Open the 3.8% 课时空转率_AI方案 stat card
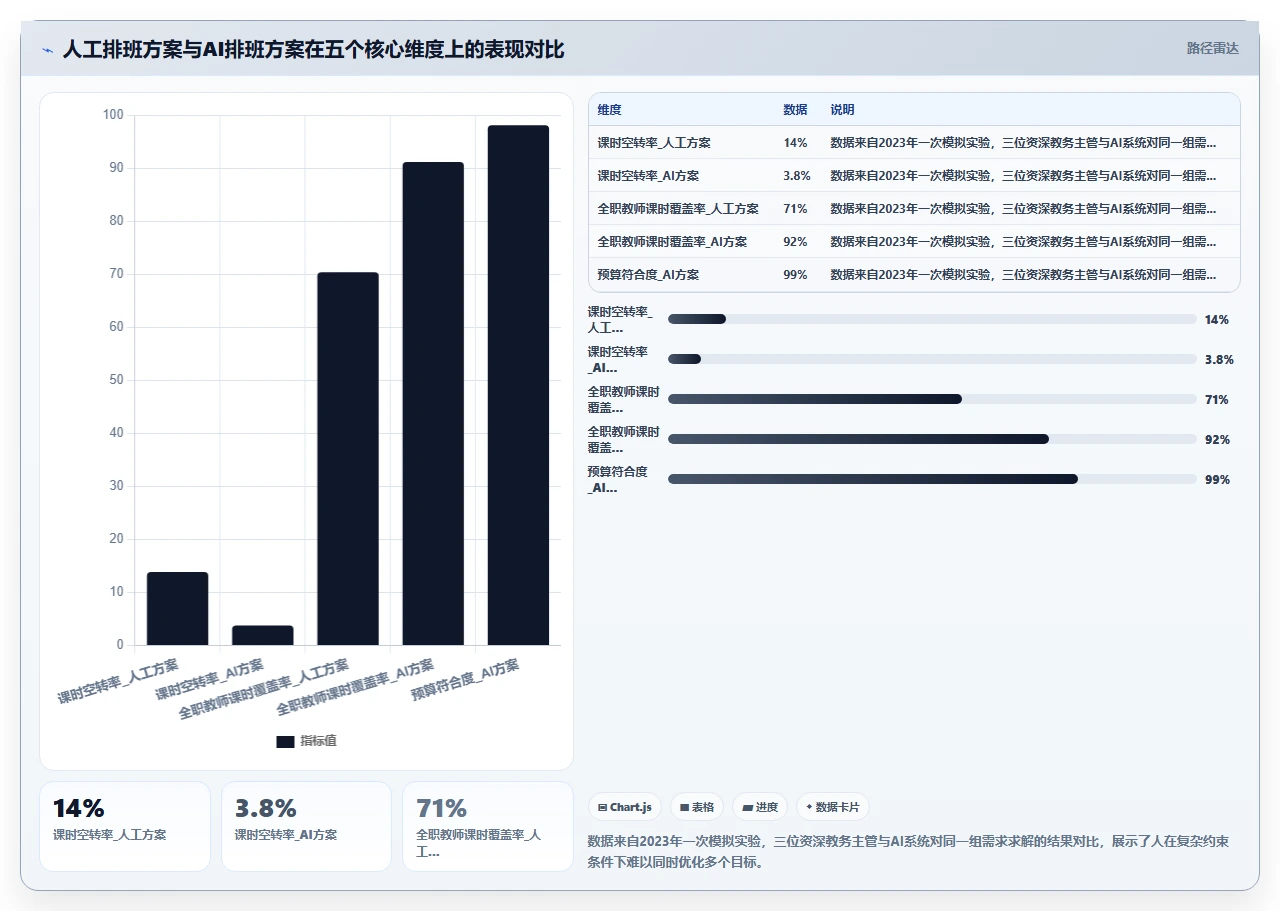The height and width of the screenshot is (911, 1280). coord(306,826)
